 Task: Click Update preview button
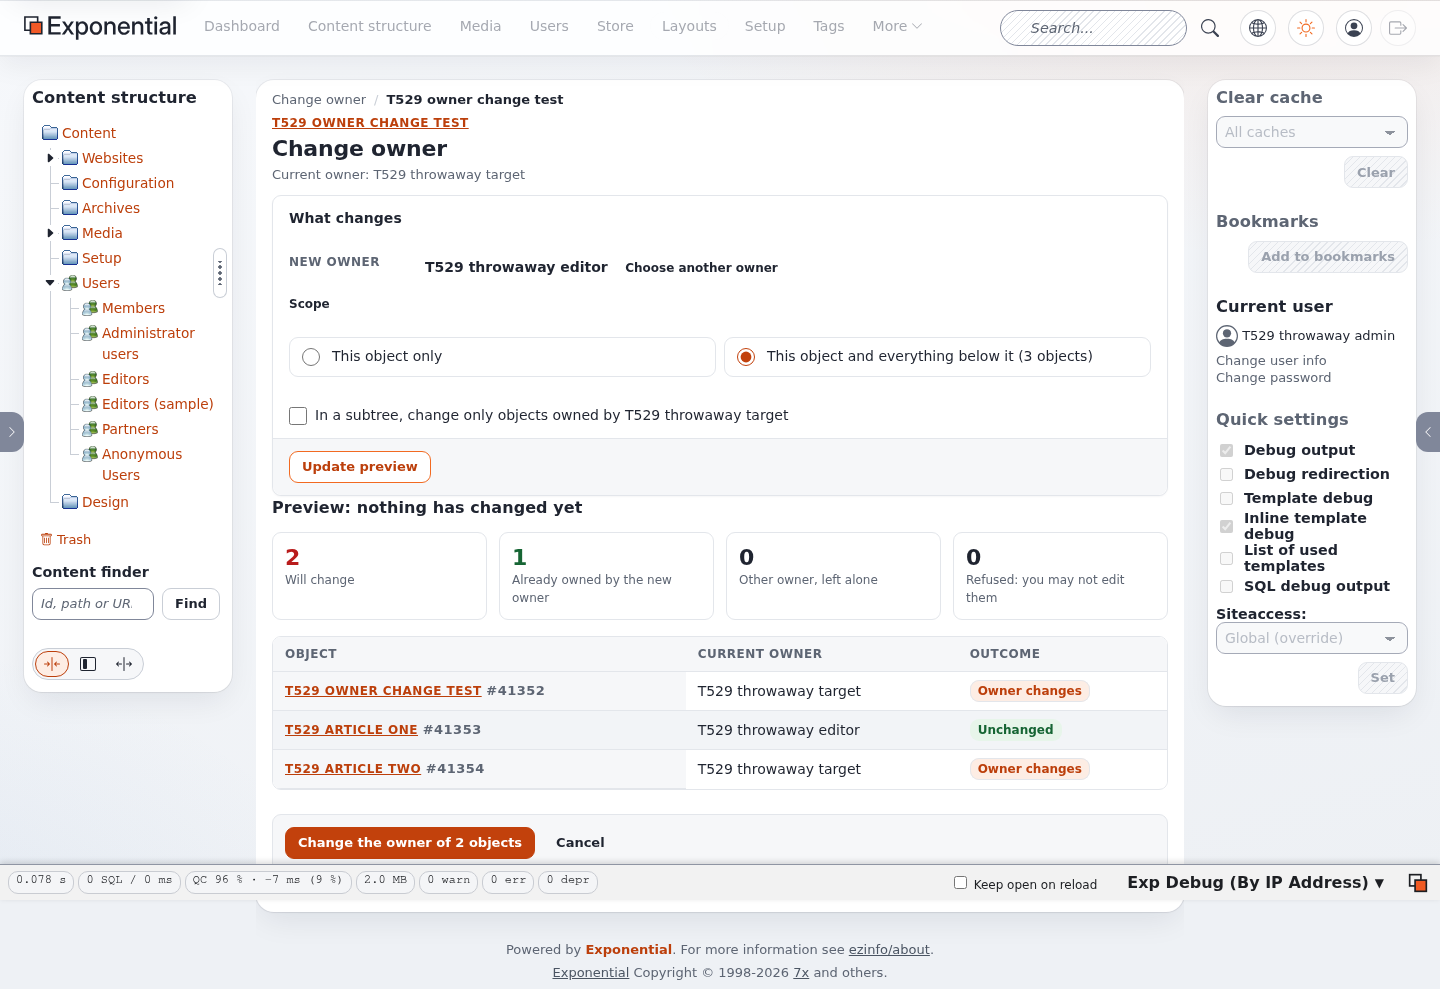pyautogui.click(x=360, y=467)
